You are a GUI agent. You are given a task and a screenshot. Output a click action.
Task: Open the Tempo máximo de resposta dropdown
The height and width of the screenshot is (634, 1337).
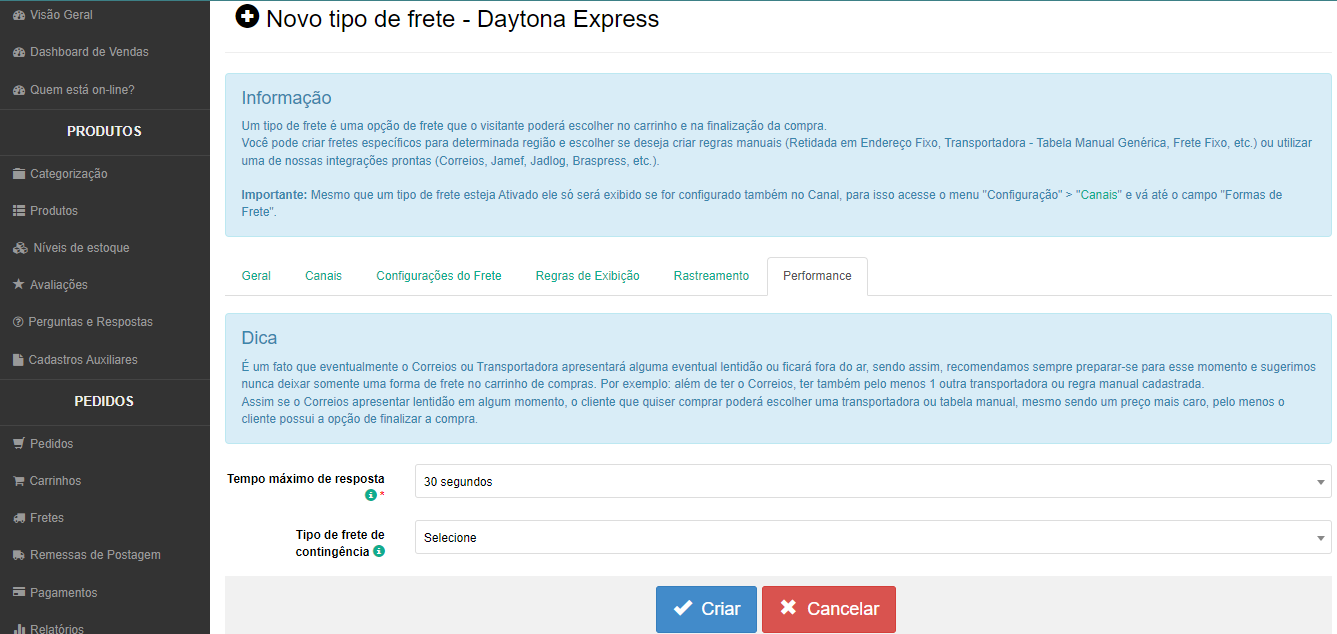[x=873, y=481]
